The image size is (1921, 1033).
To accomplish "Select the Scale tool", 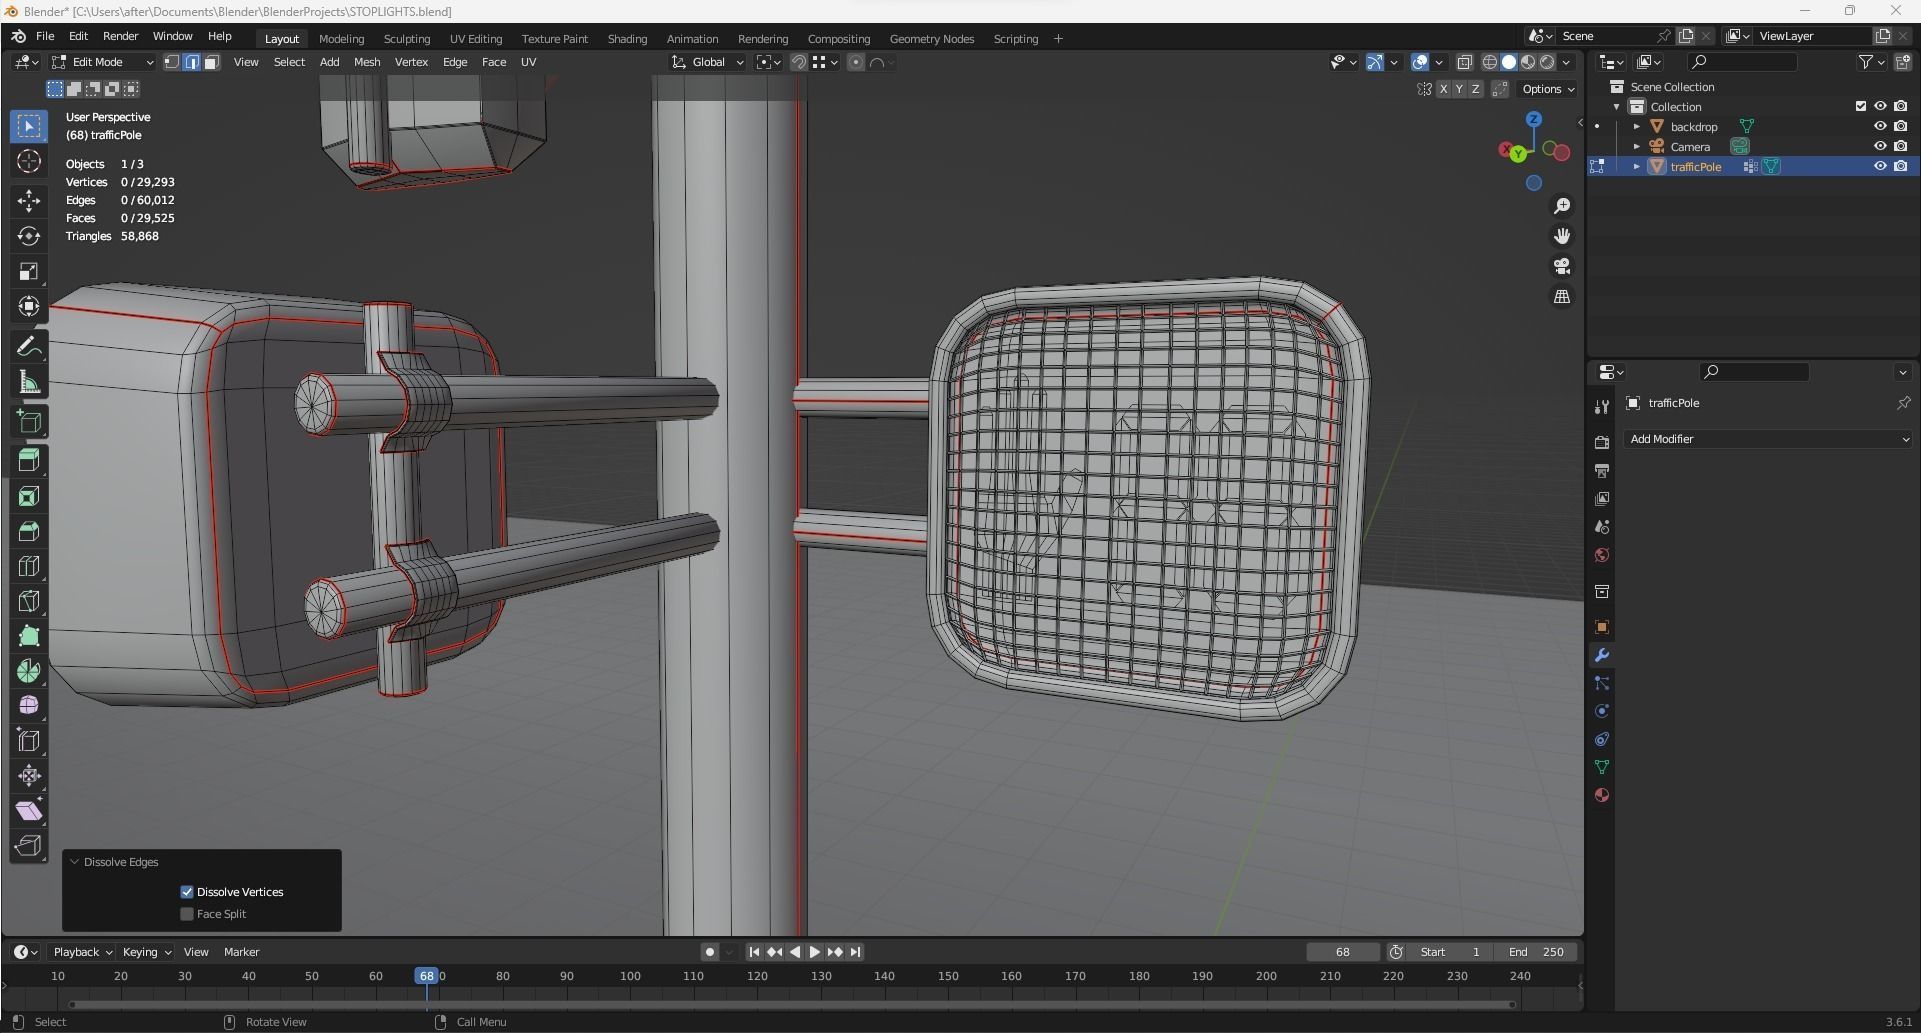I will point(29,271).
